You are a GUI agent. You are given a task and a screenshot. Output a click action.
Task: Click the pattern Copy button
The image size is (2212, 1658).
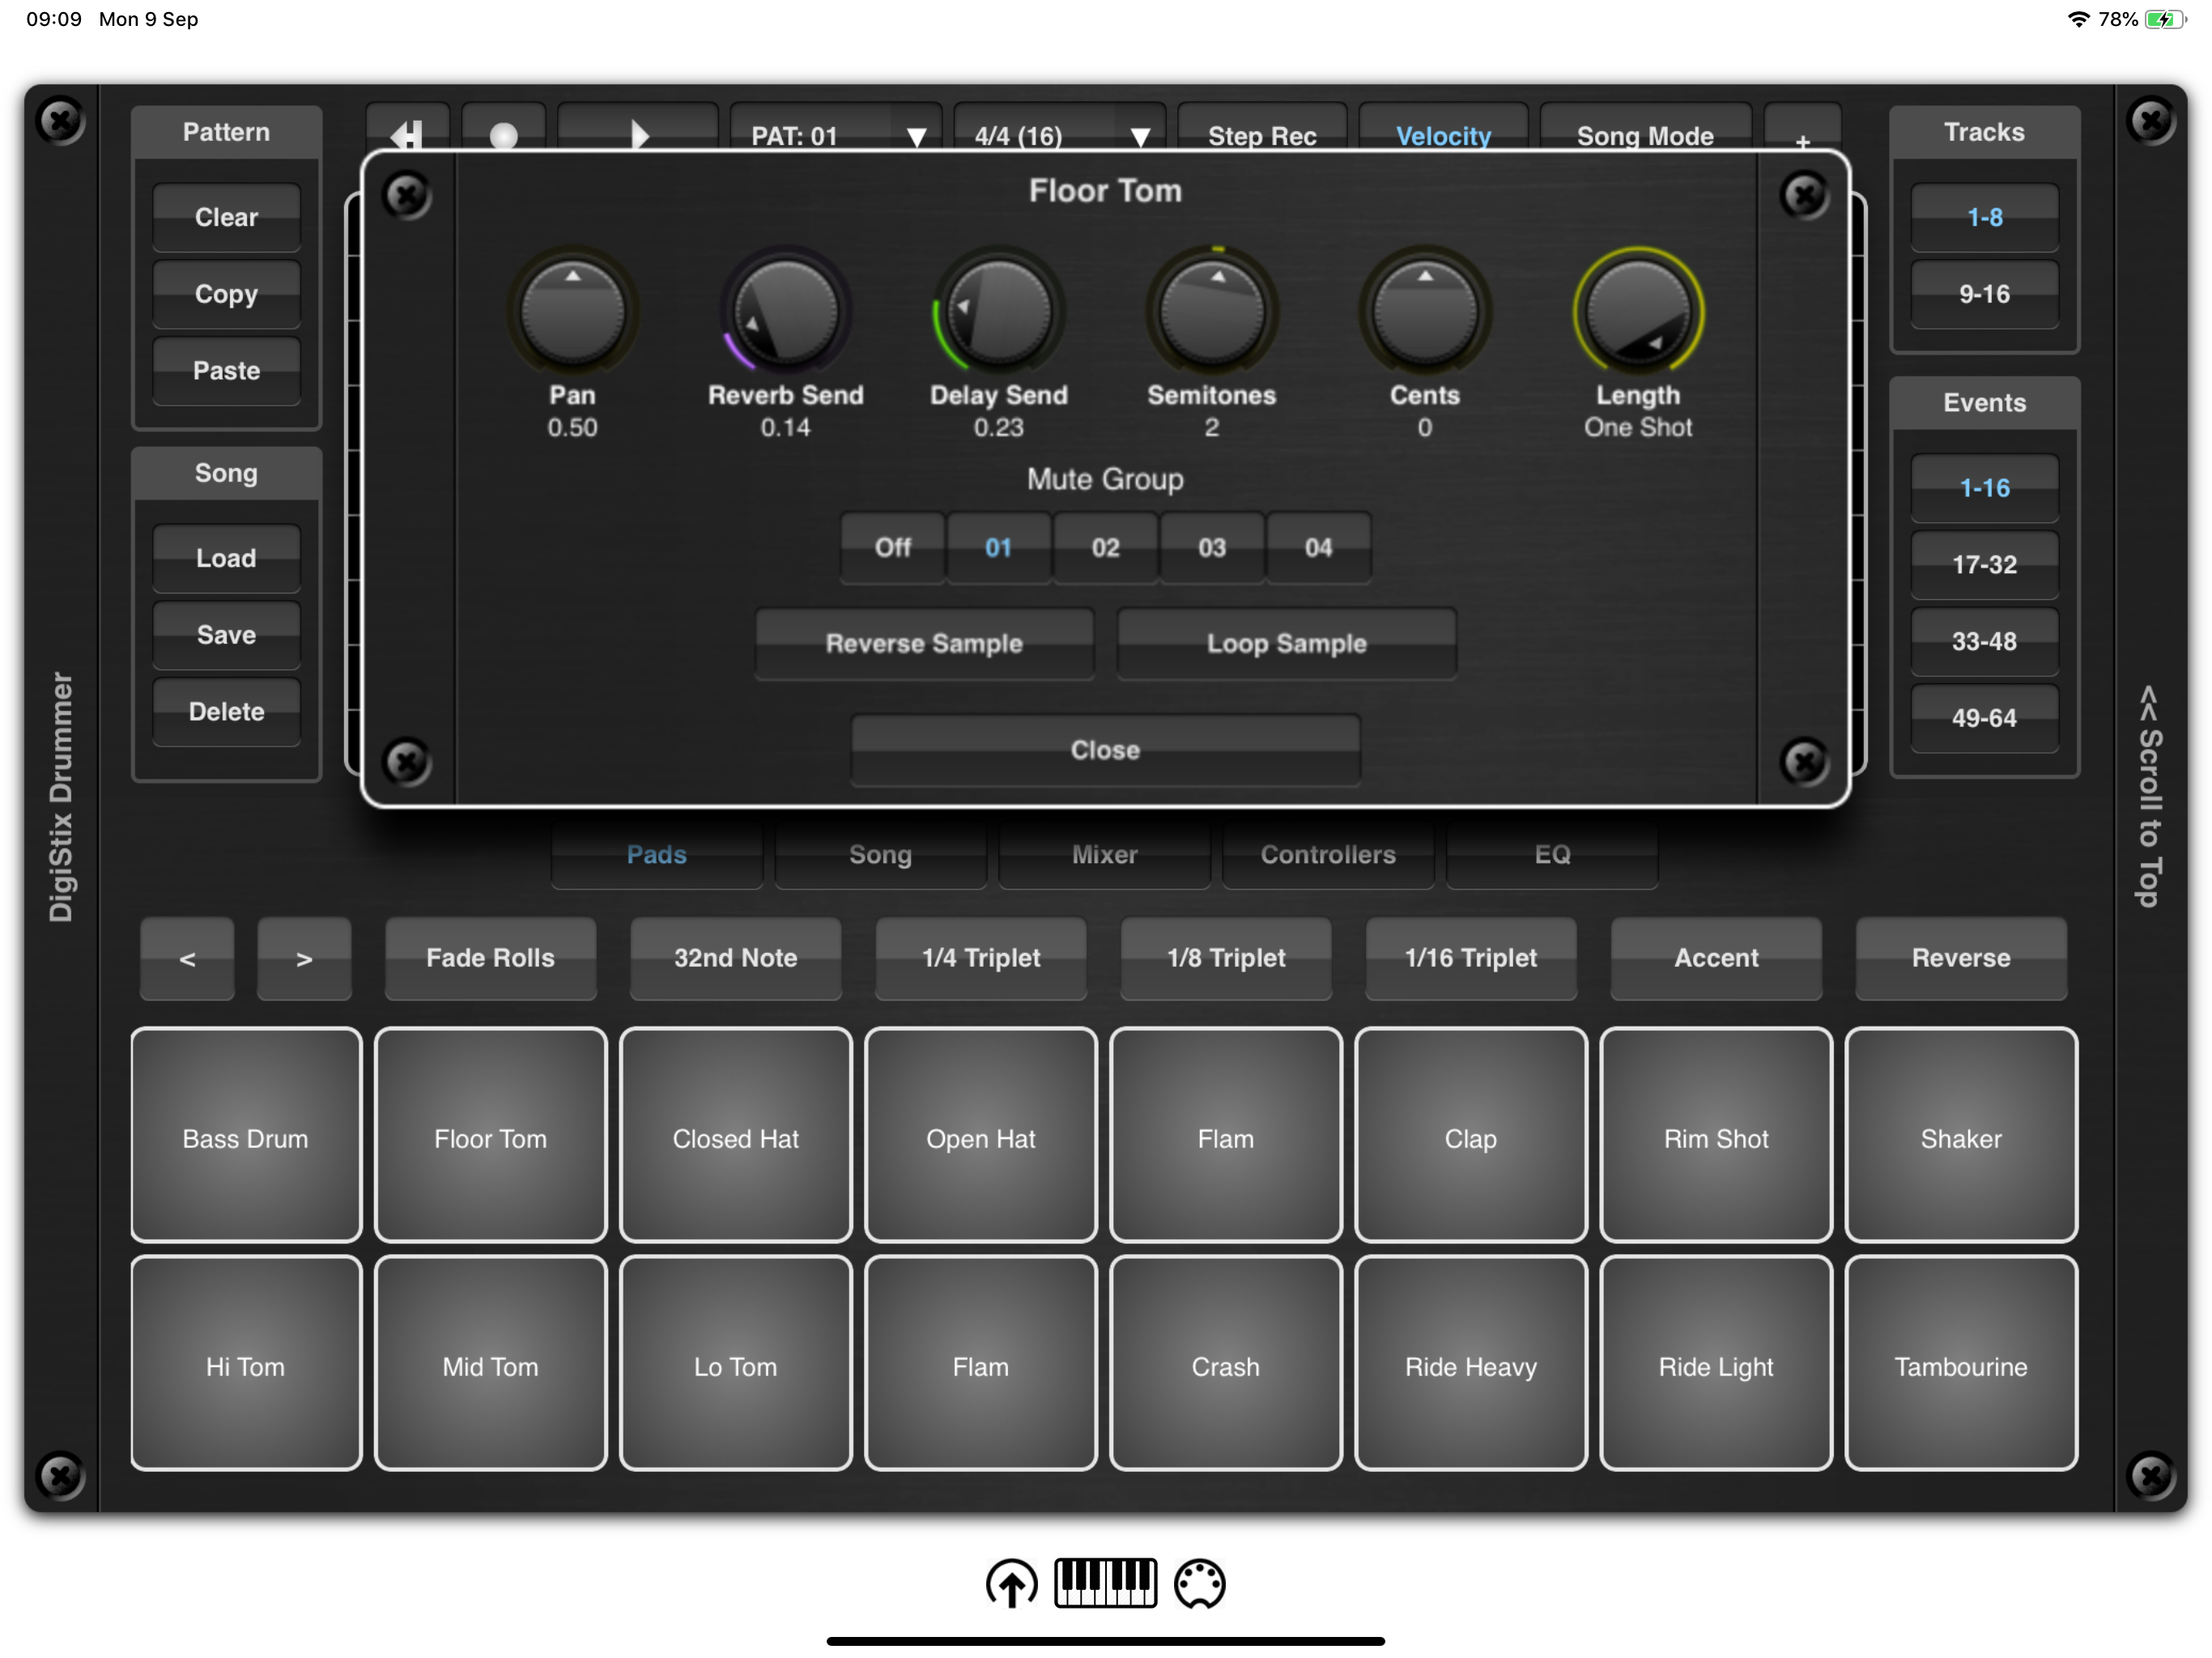226,294
